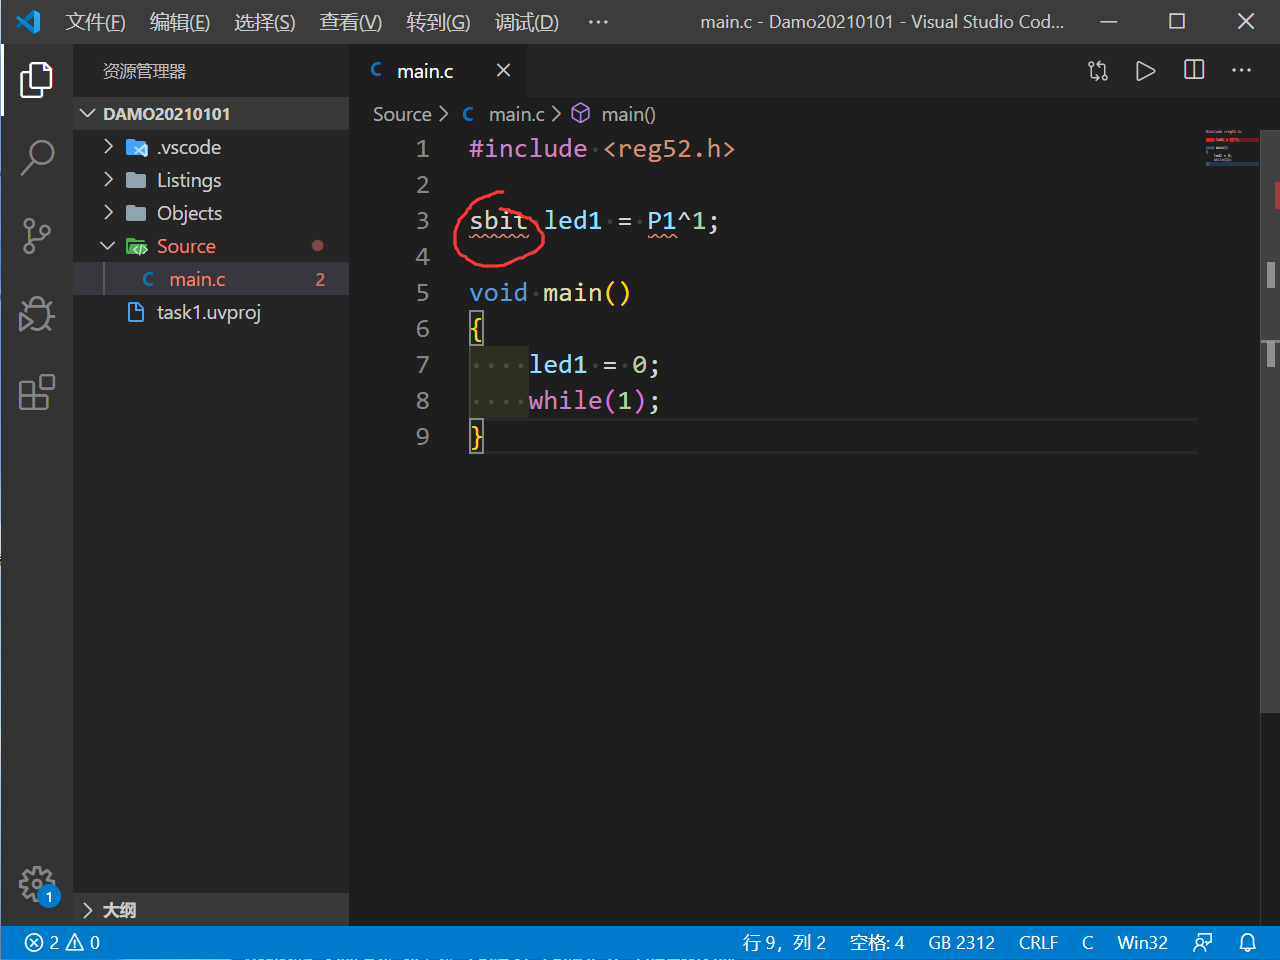Change line ending from CRLF
The height and width of the screenshot is (960, 1280).
pyautogui.click(x=1038, y=942)
